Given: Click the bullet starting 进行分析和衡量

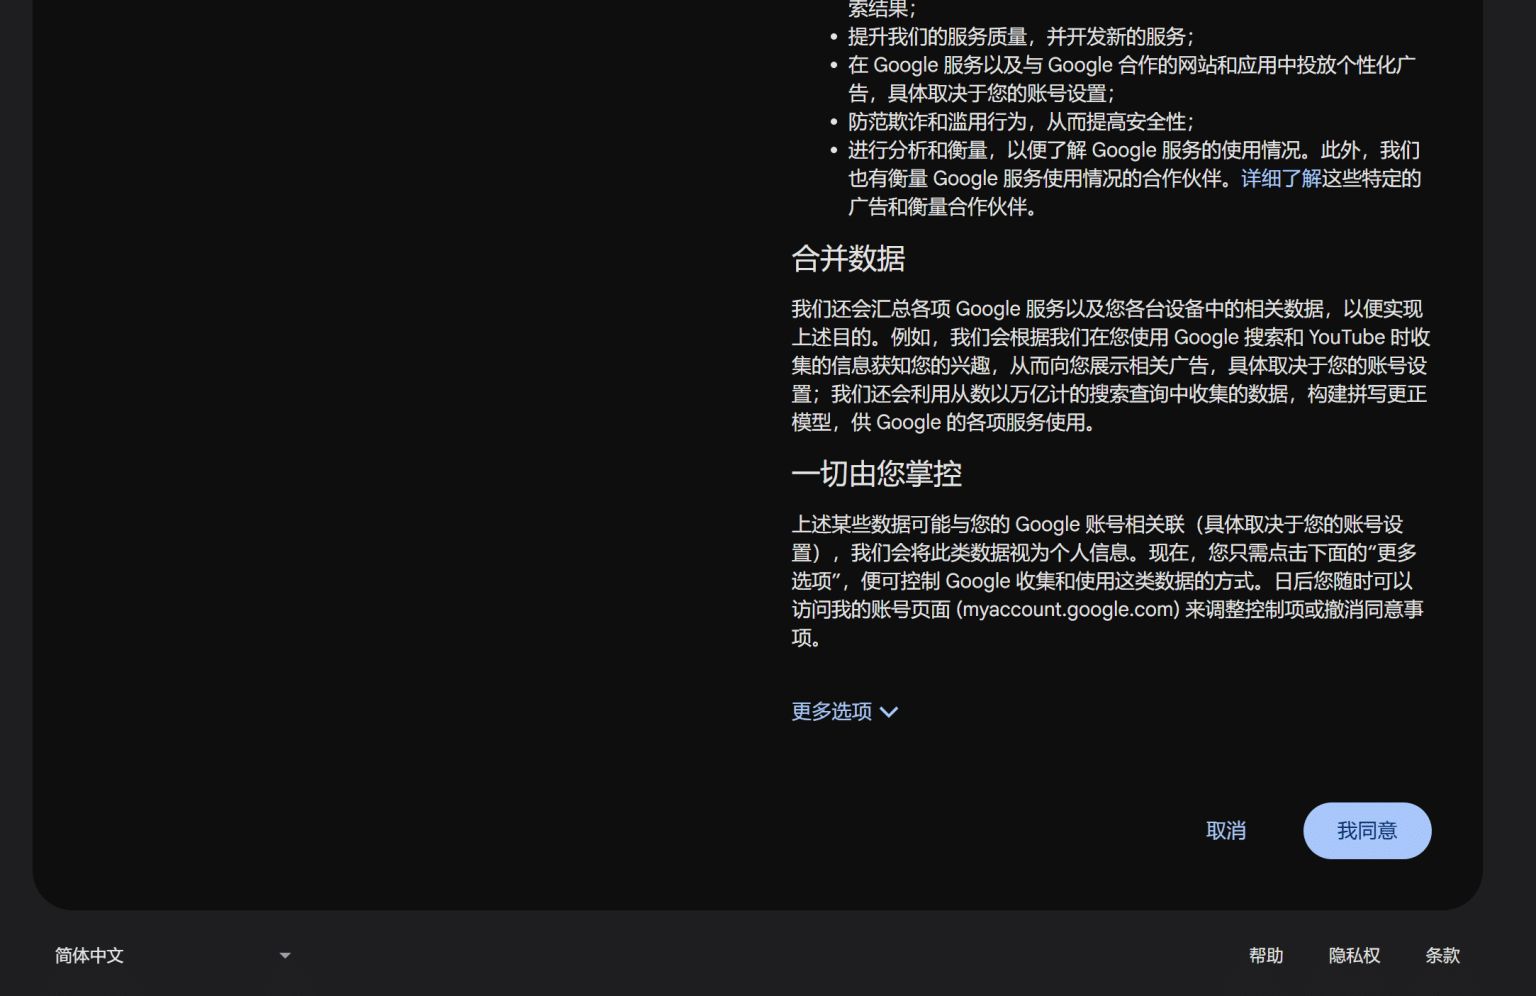Looking at the screenshot, I should coord(1134,178).
